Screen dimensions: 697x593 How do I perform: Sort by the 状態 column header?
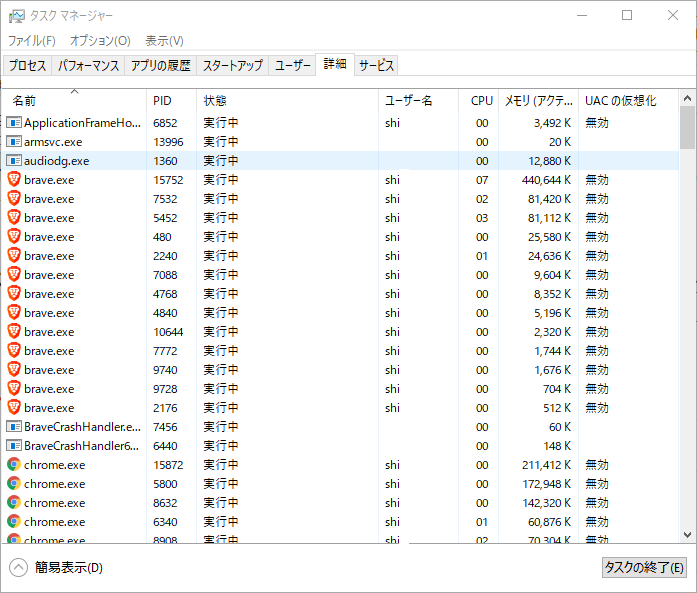287,100
